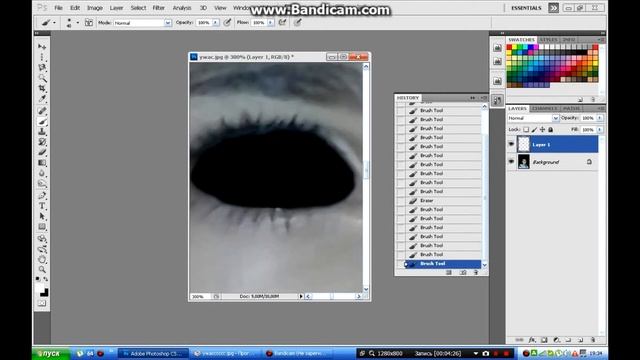Open Adobe Photoshop taskbar button
The width and height of the screenshot is (640, 360).
coord(154,353)
